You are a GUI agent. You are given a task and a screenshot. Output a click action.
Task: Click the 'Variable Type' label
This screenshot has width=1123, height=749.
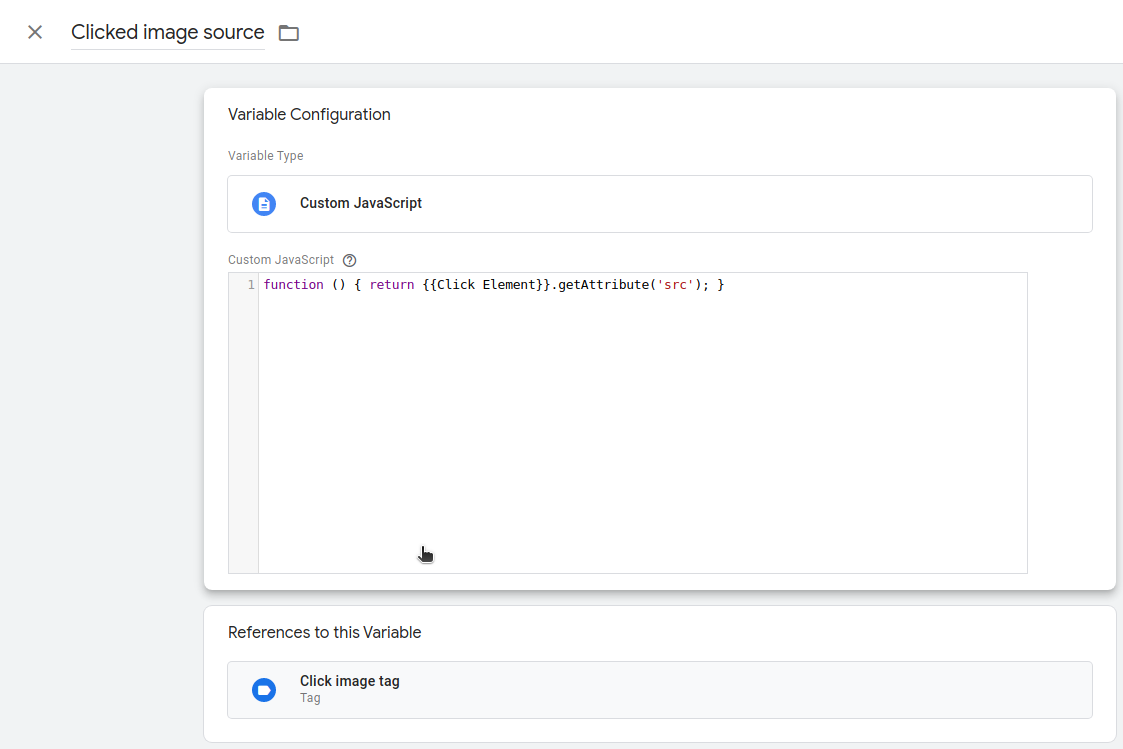pyautogui.click(x=265, y=156)
